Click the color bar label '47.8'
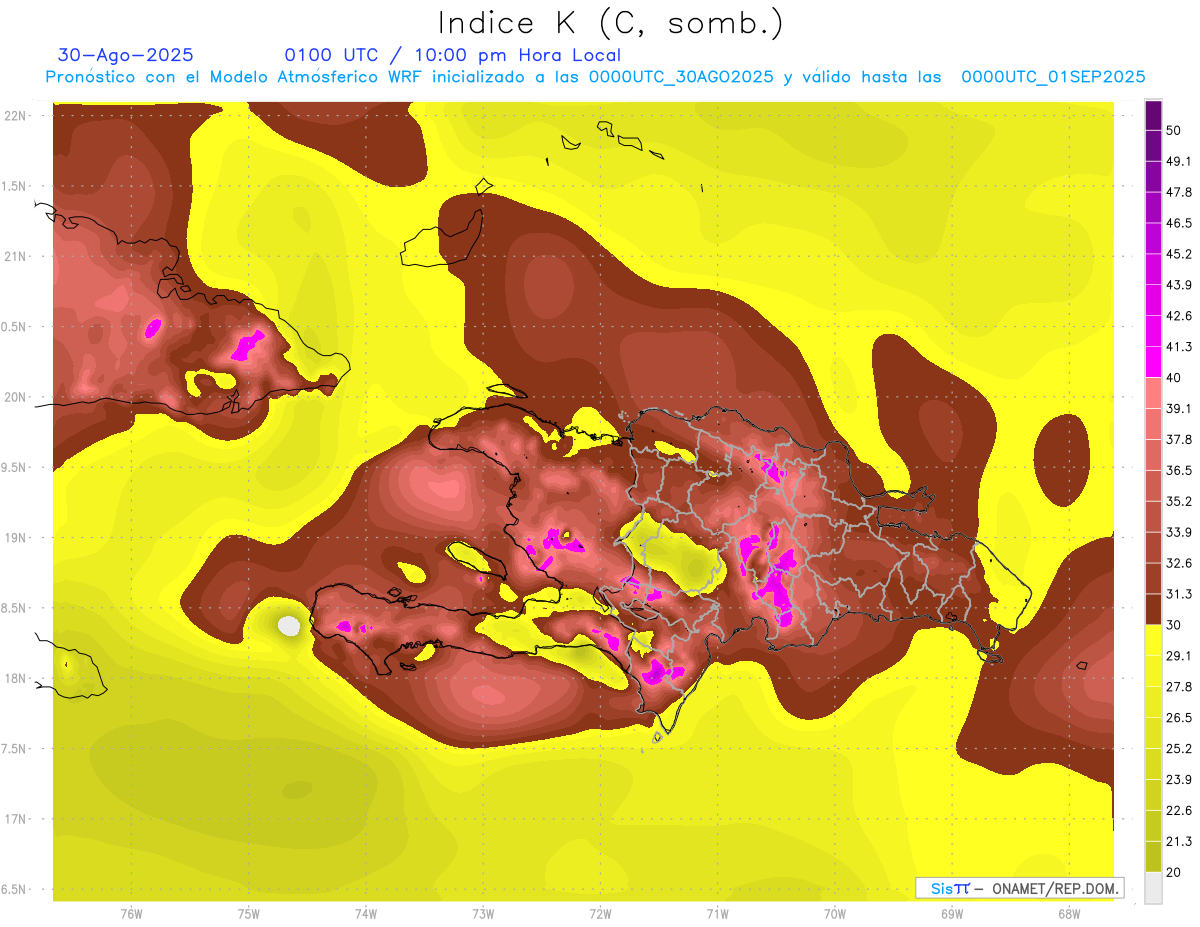 point(1178,192)
